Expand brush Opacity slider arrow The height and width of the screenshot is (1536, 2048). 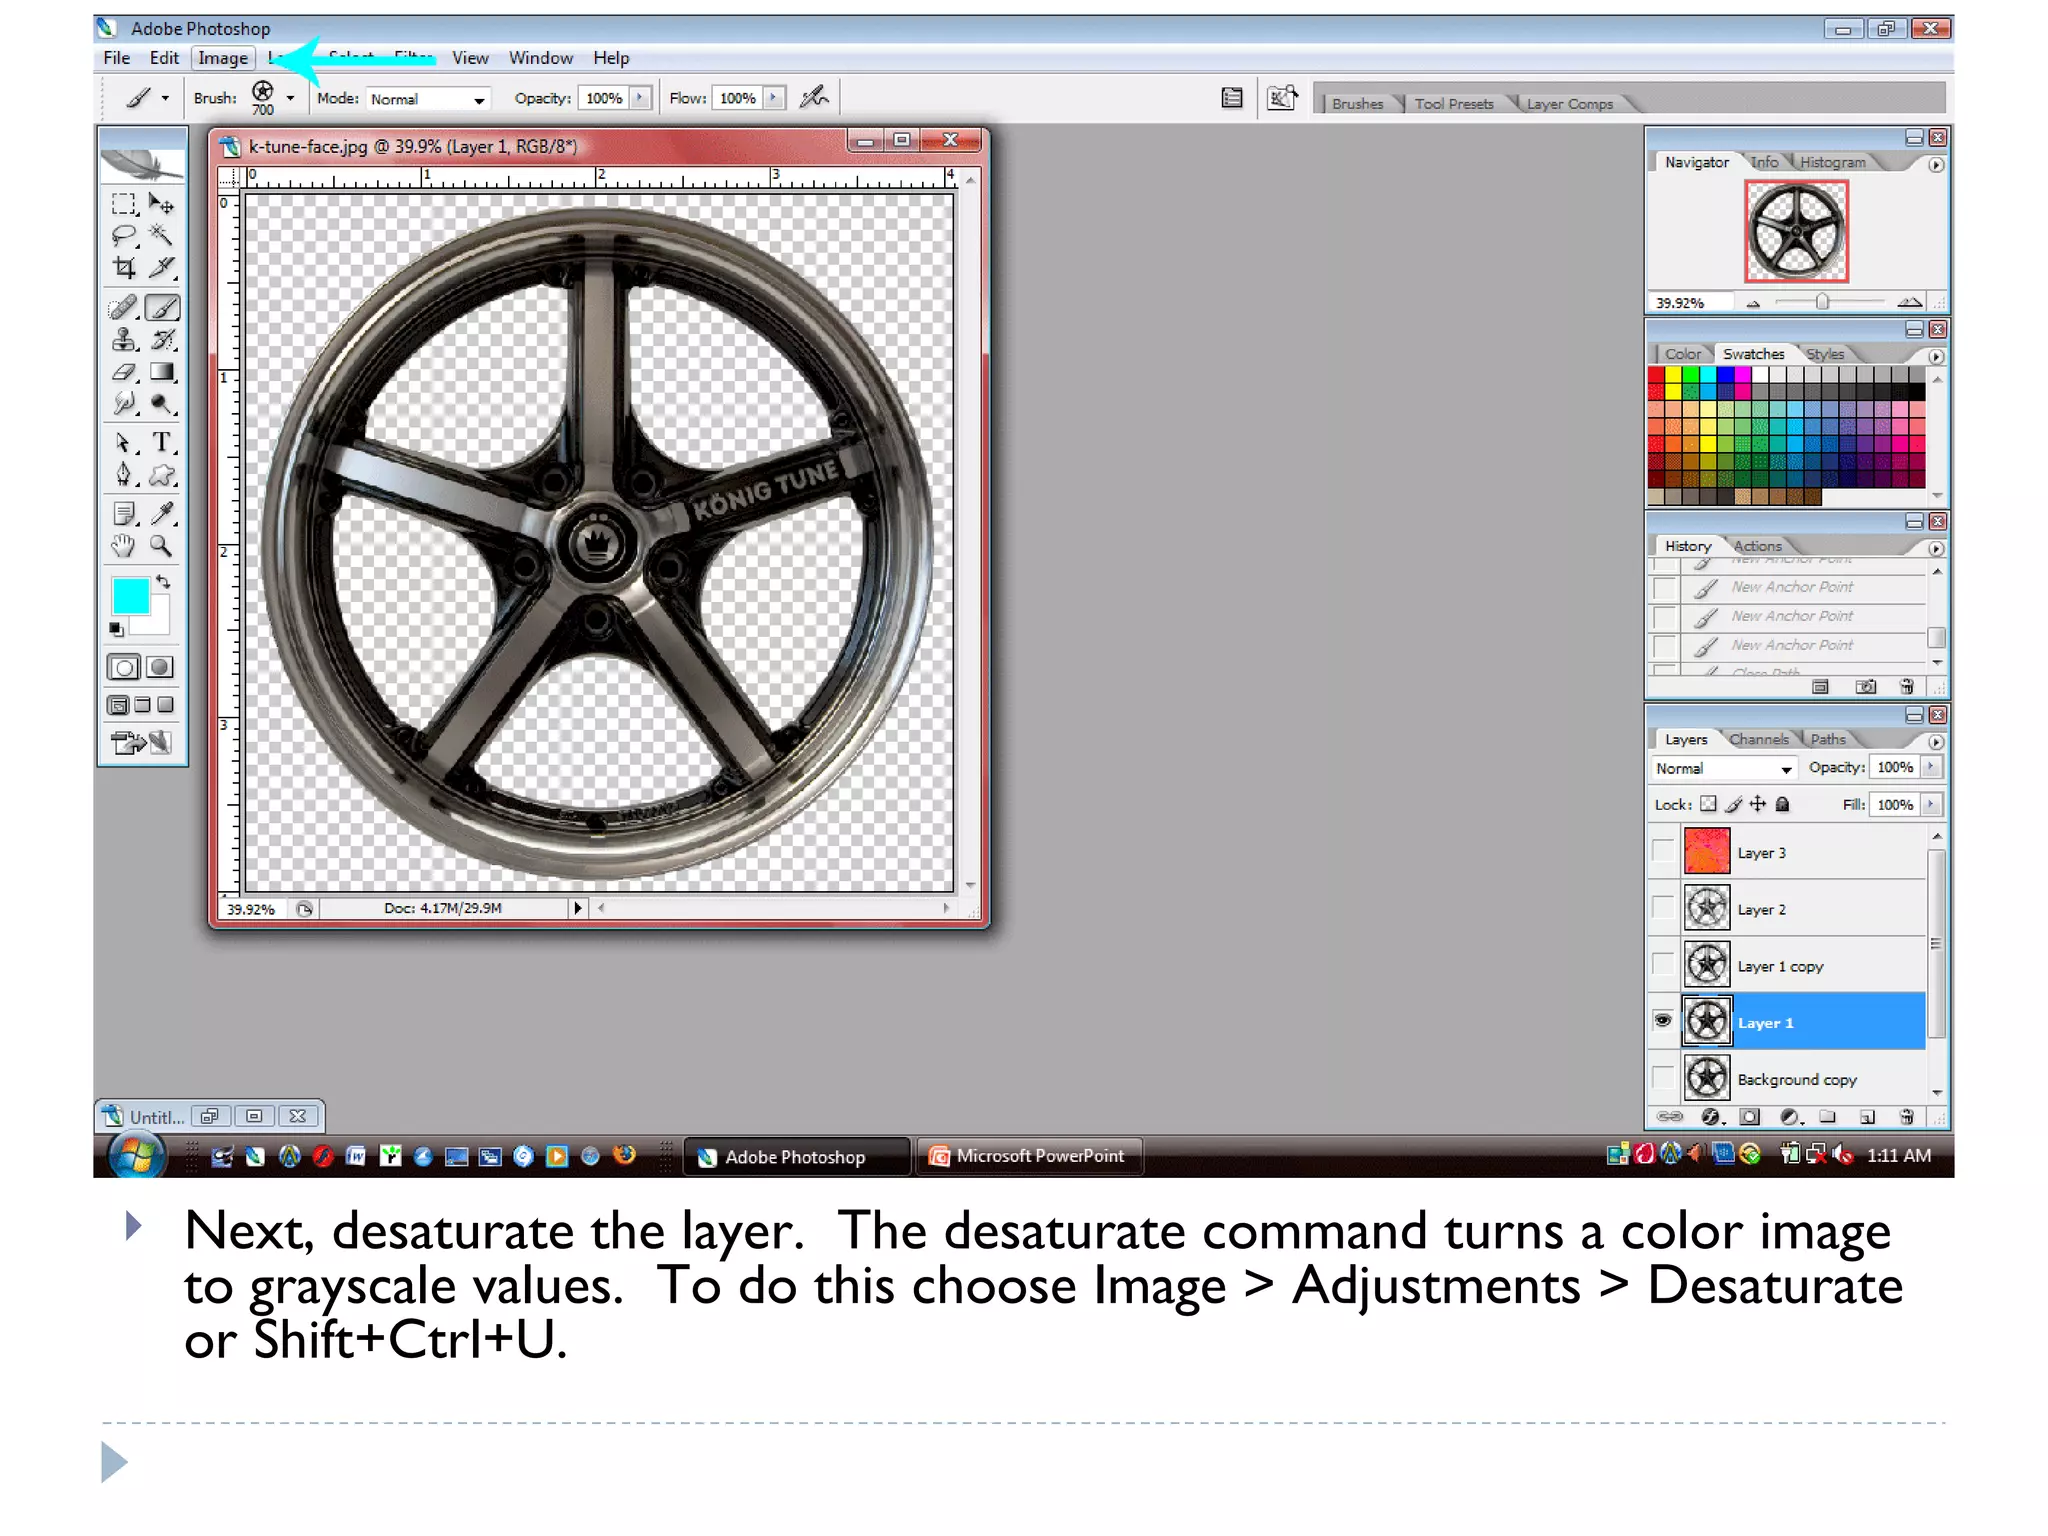point(640,98)
